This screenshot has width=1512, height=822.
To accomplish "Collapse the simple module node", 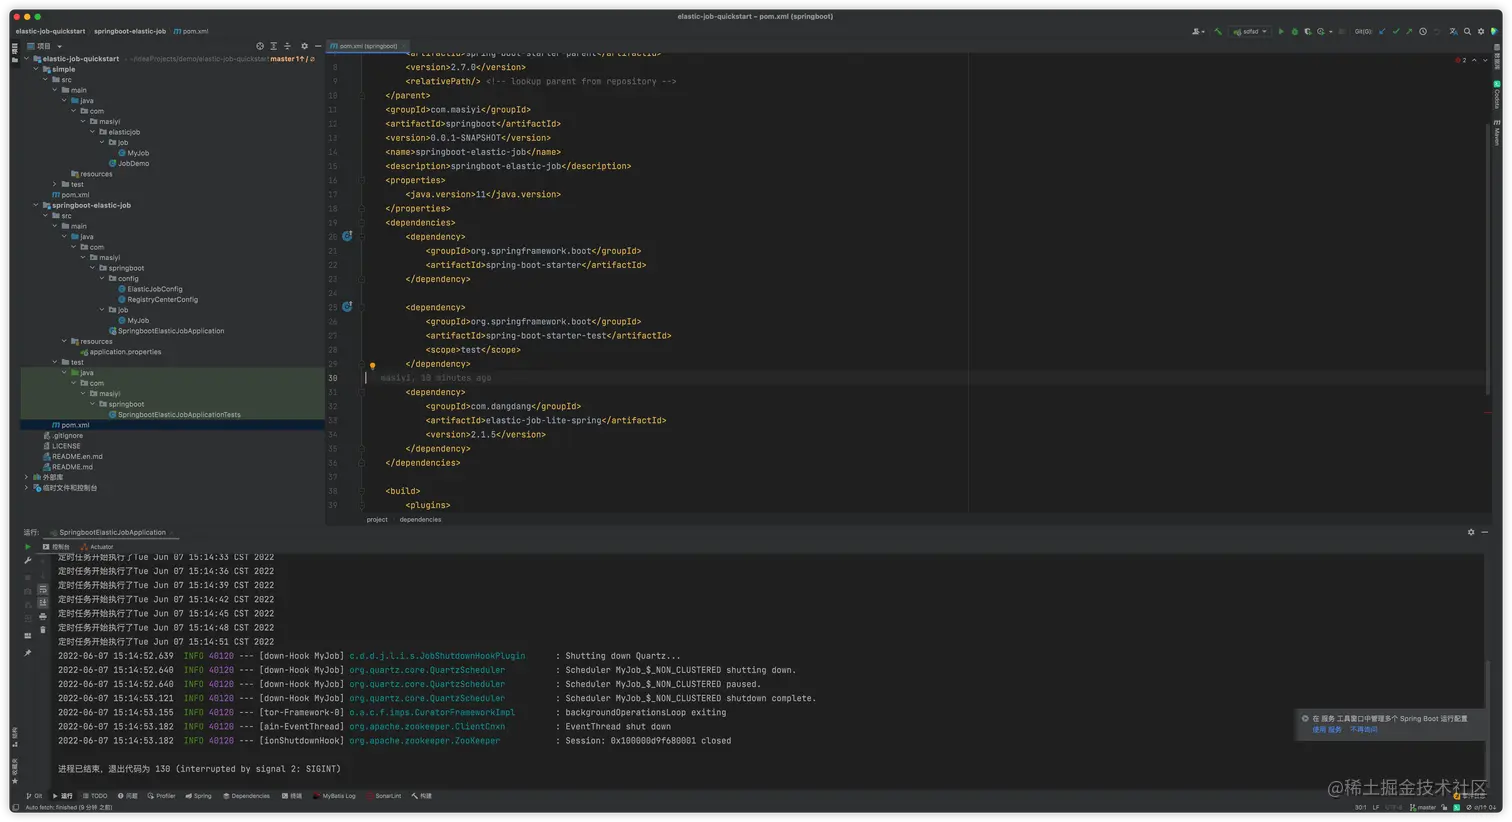I will coord(36,69).
